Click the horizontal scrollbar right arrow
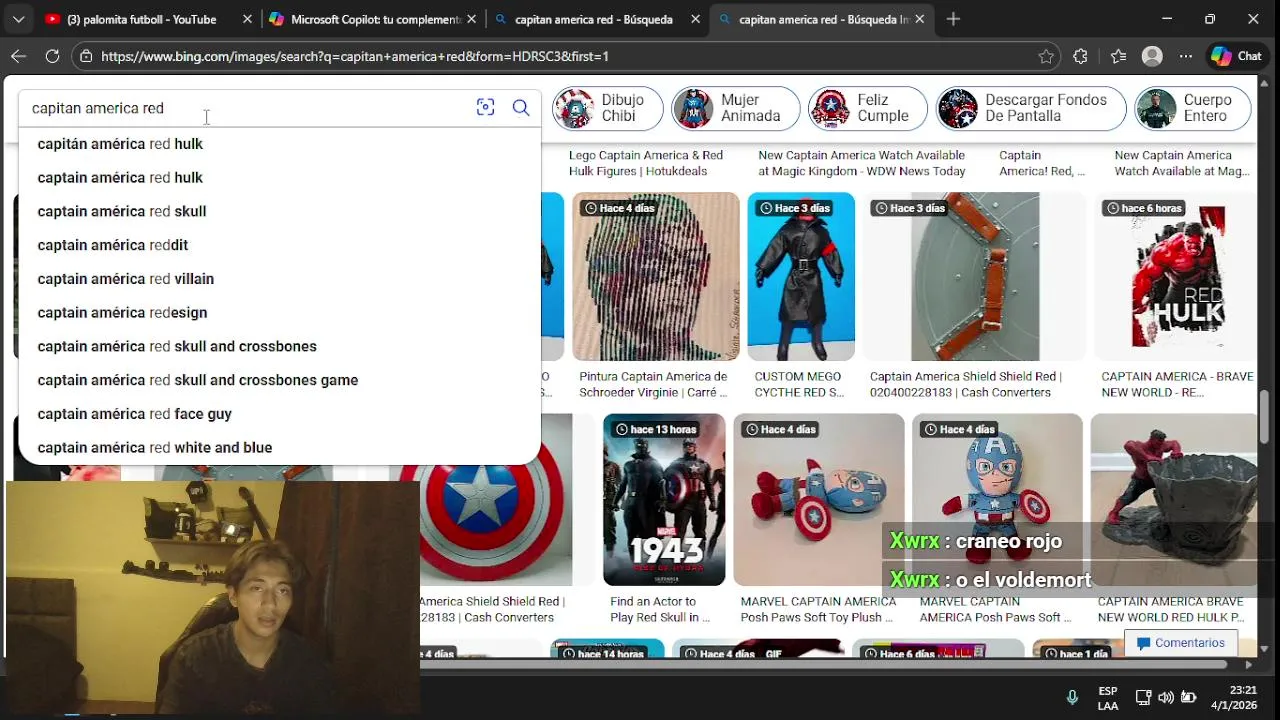Screen dimensions: 1280x720 click(1248, 664)
